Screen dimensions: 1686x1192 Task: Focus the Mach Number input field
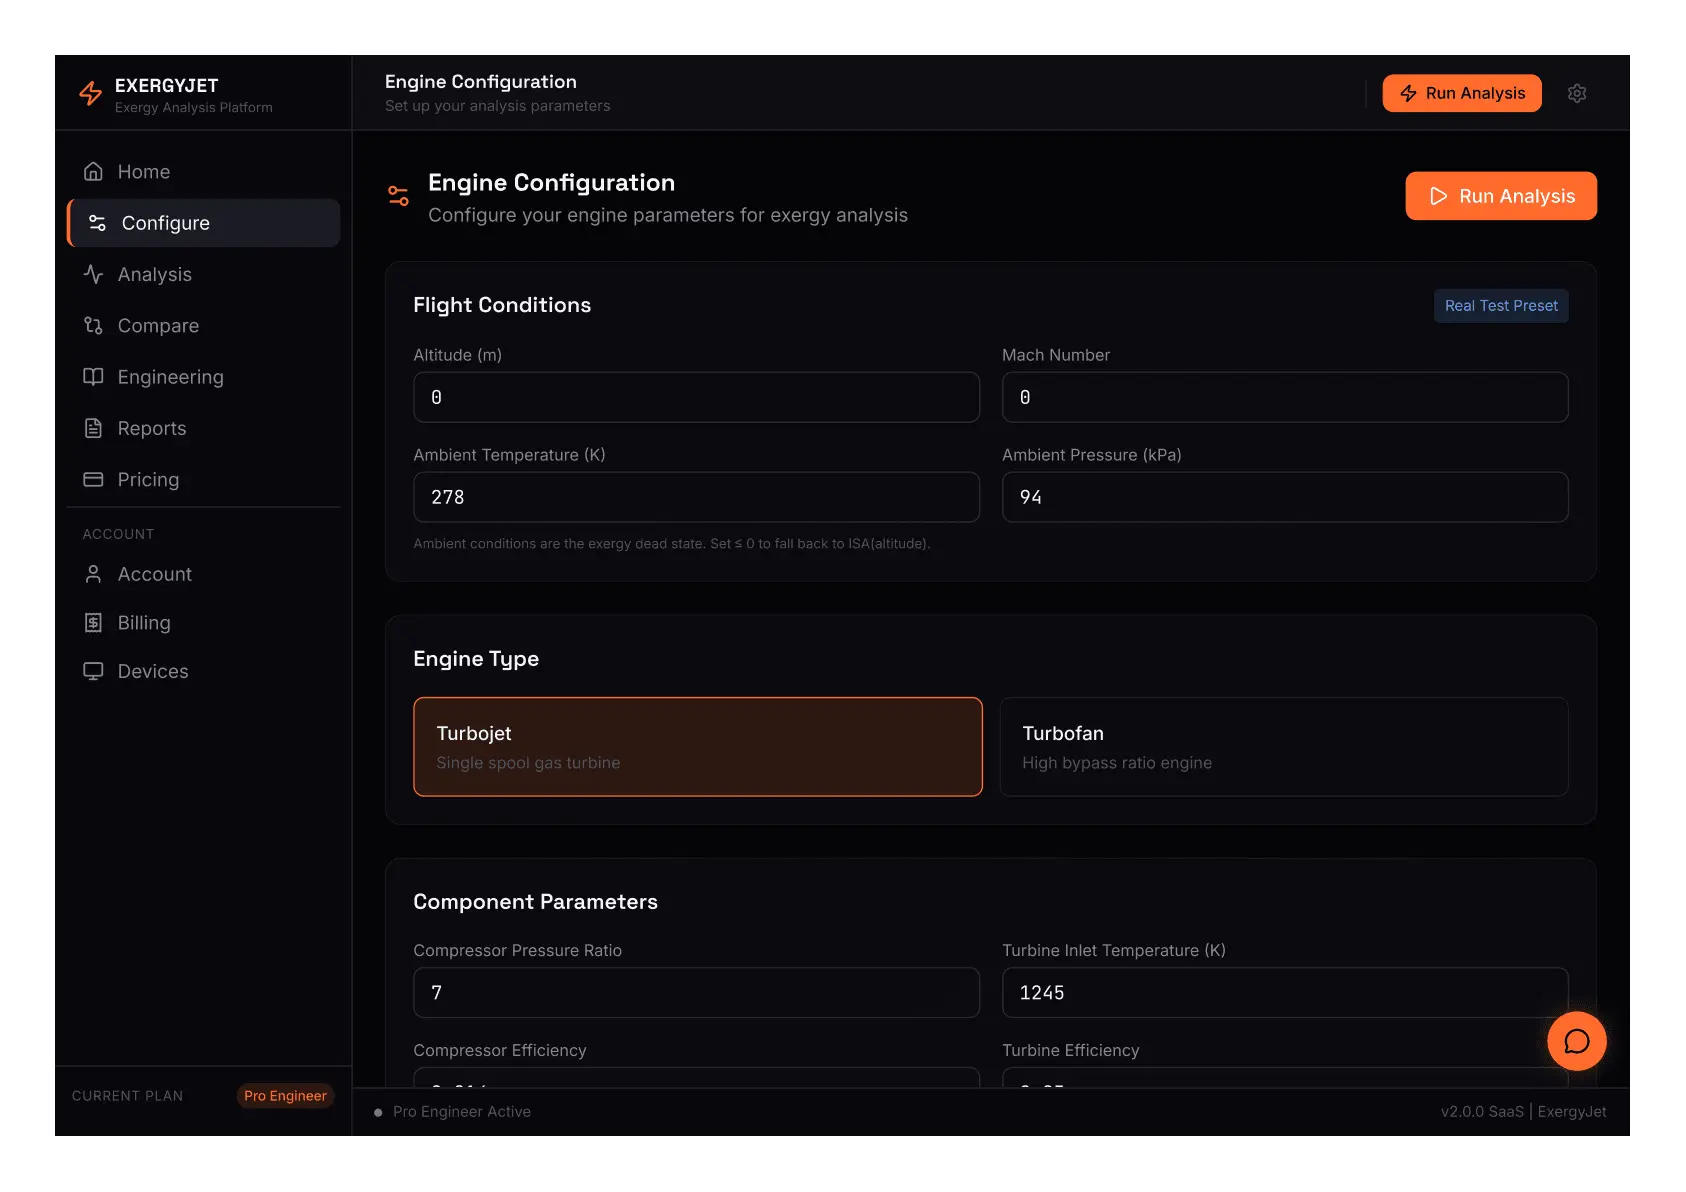1285,397
